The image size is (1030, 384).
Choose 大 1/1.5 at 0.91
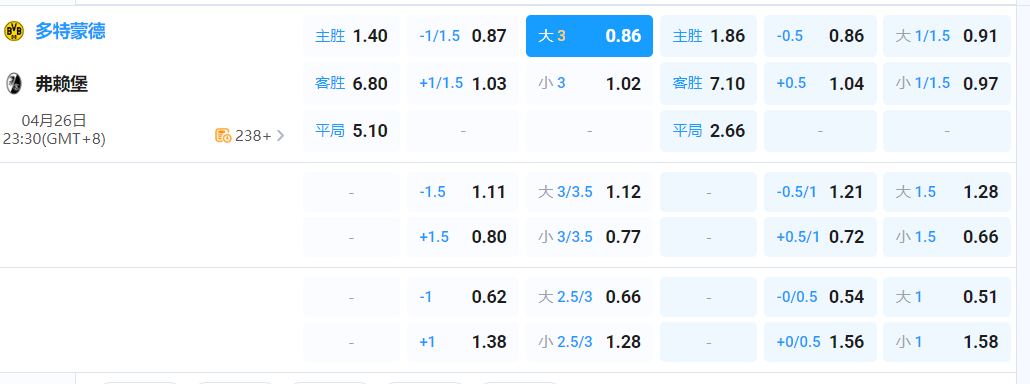click(x=947, y=36)
